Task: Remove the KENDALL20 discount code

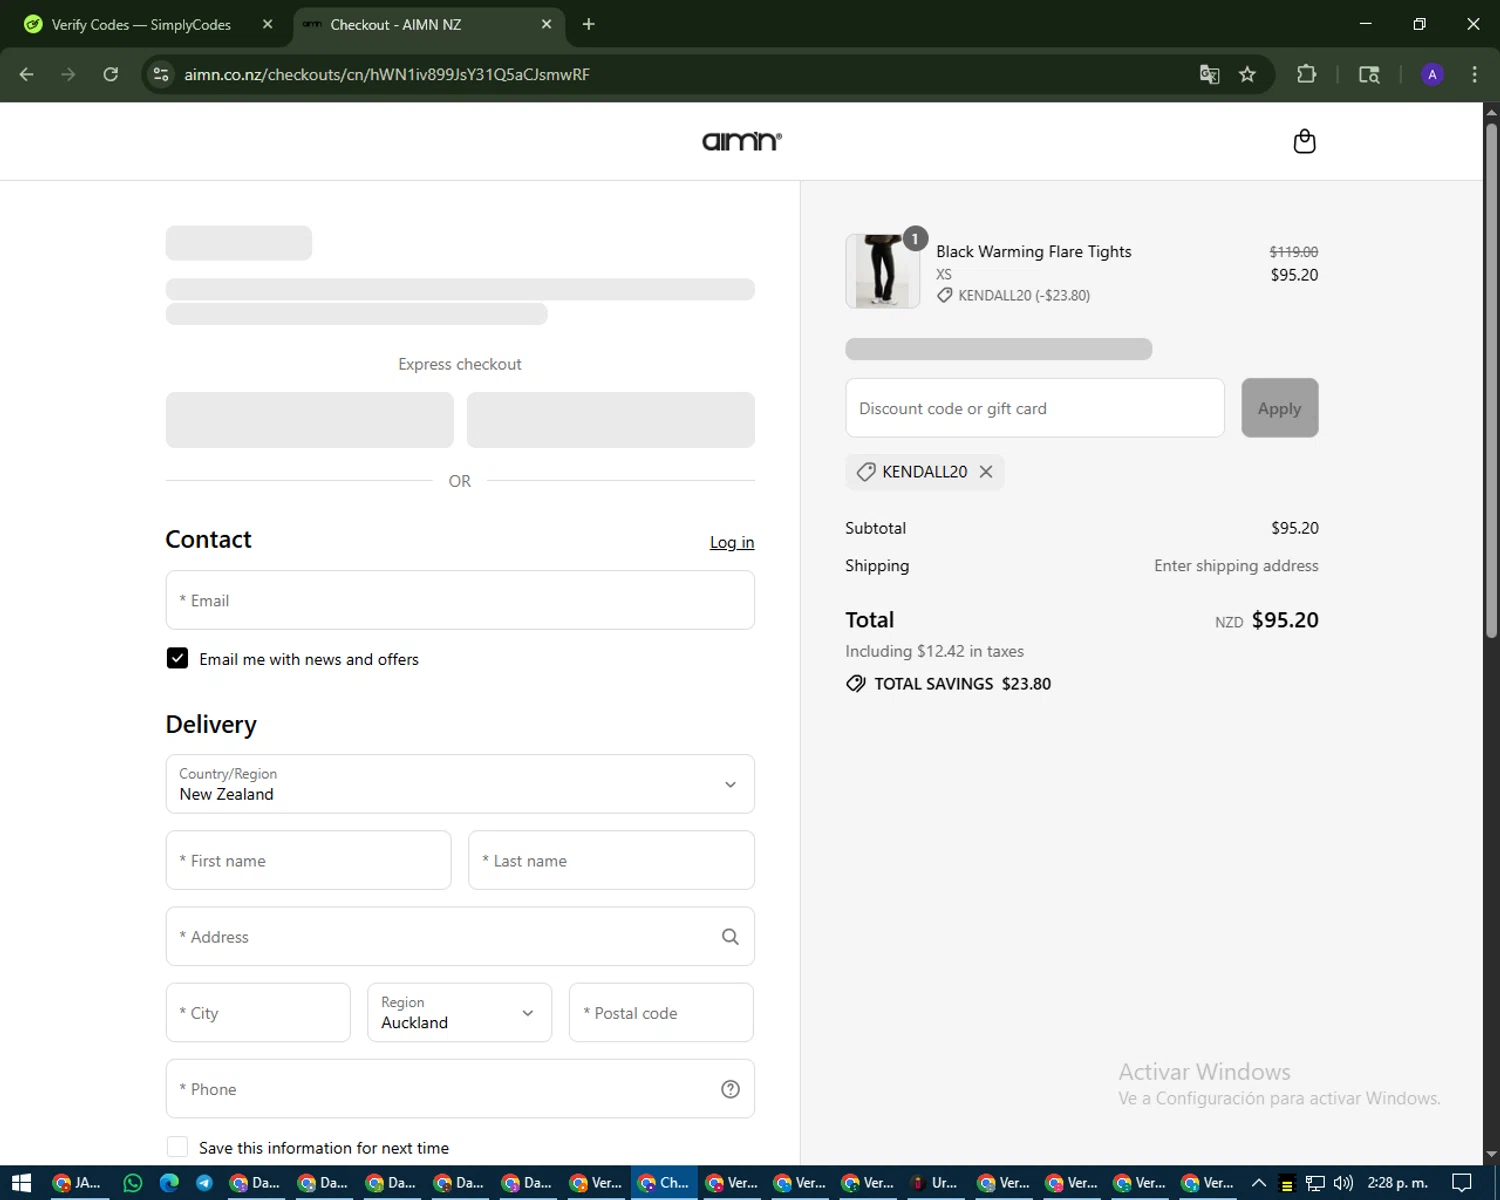Action: pos(986,472)
